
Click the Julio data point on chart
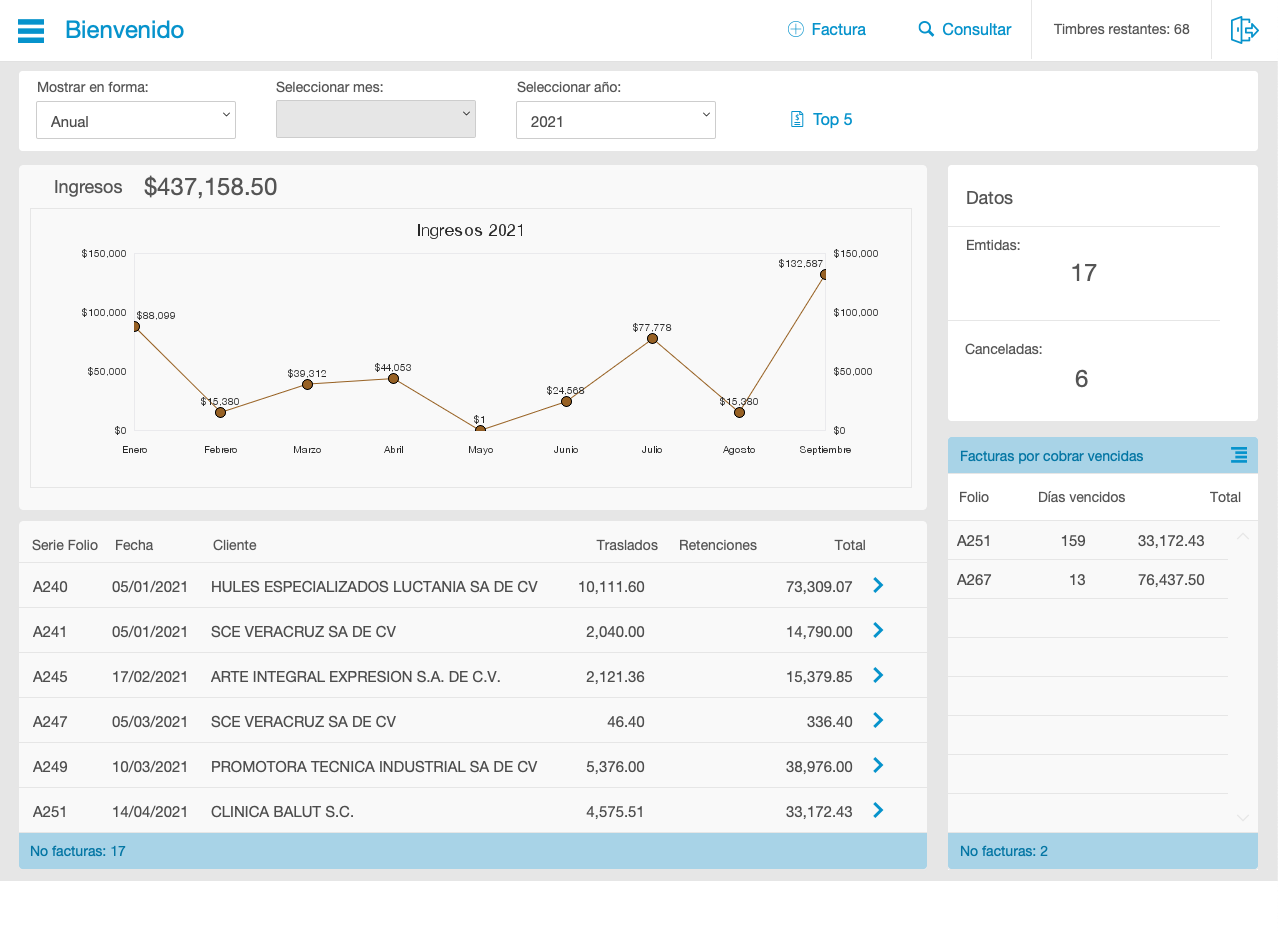coord(652,339)
